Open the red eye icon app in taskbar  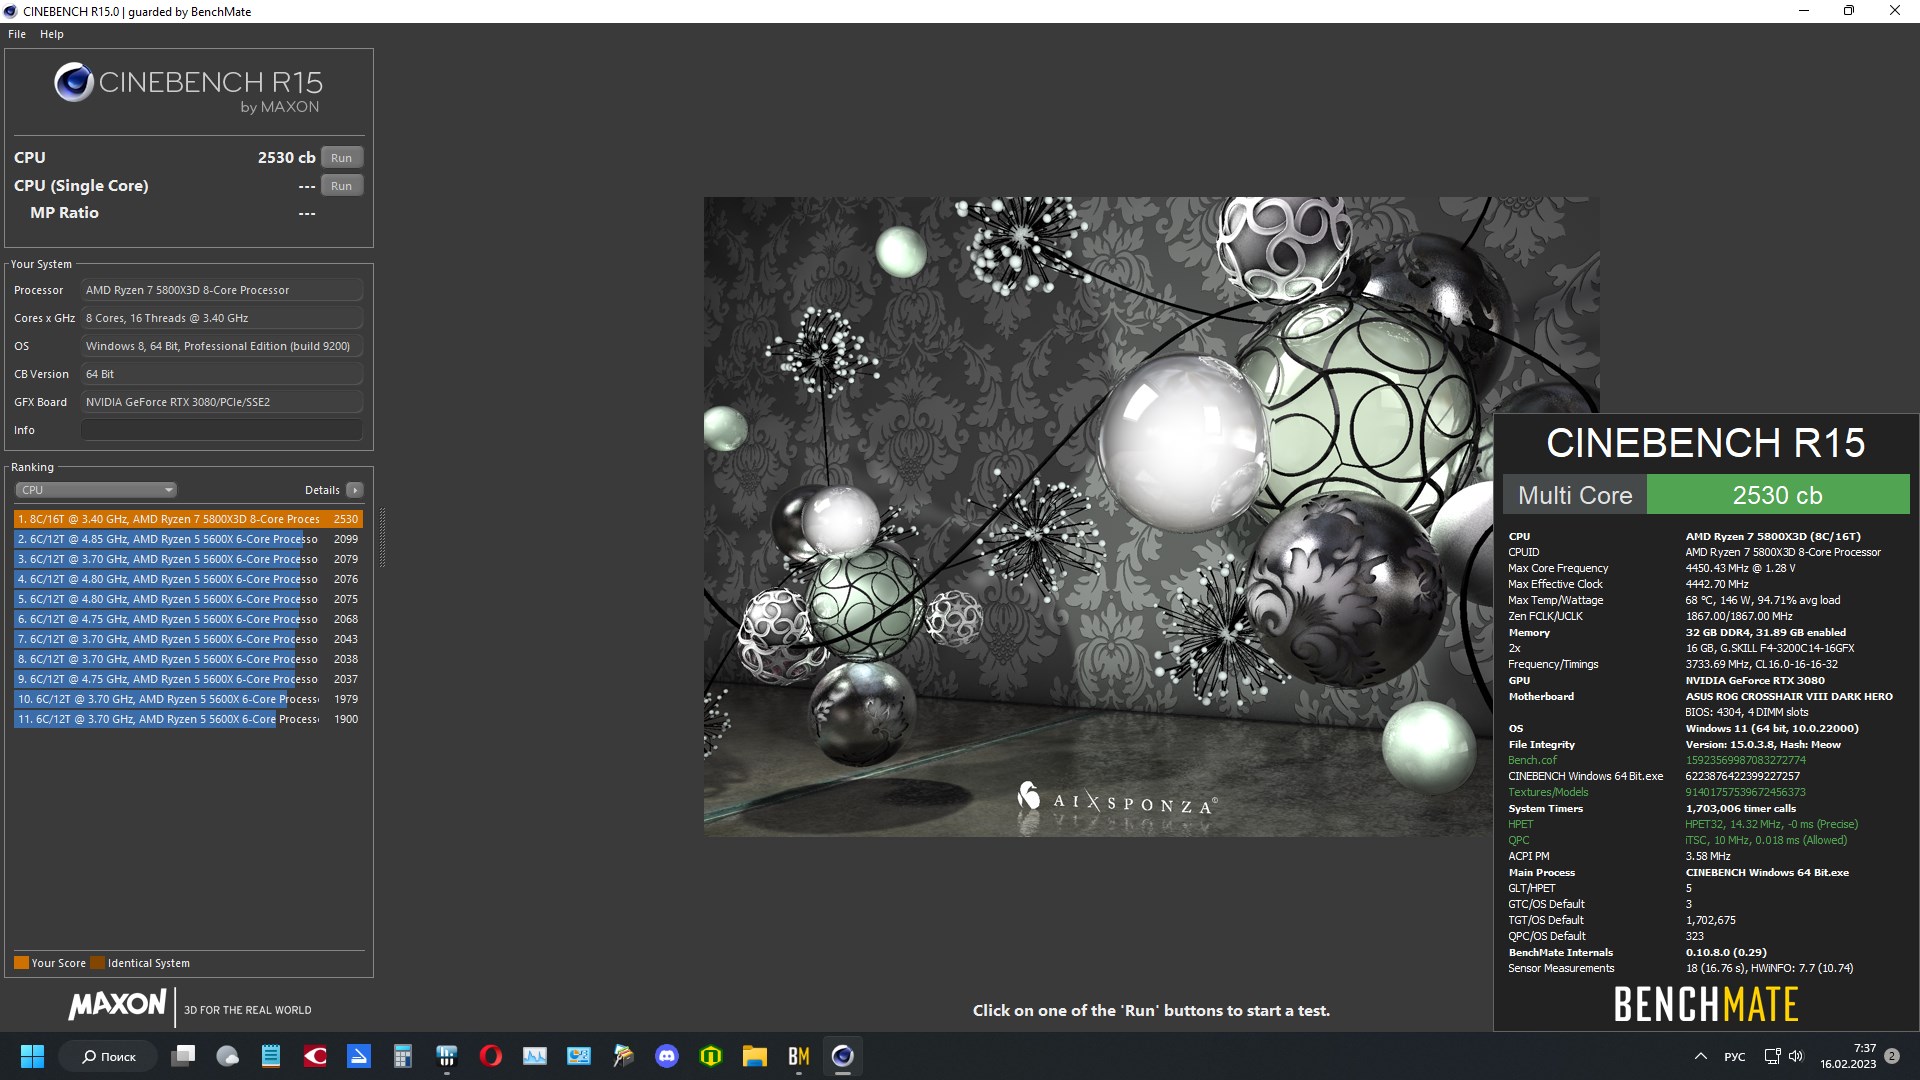315,1056
